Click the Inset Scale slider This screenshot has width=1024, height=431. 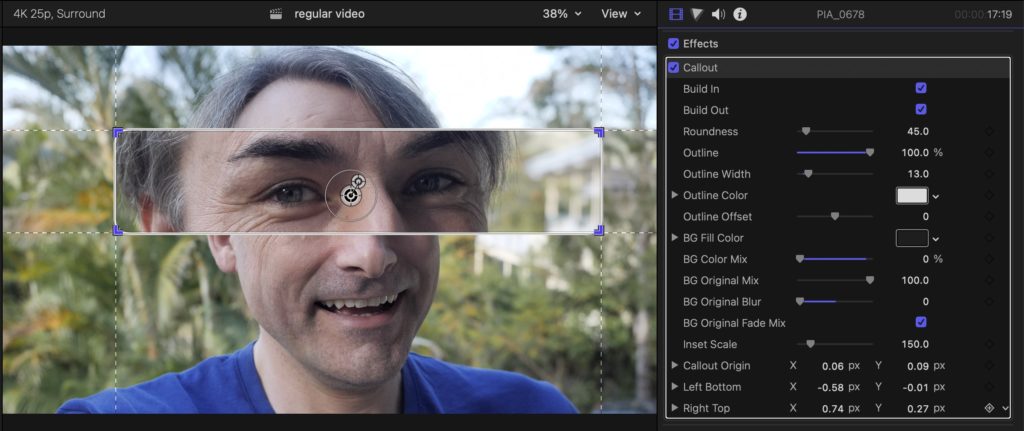tap(835, 344)
